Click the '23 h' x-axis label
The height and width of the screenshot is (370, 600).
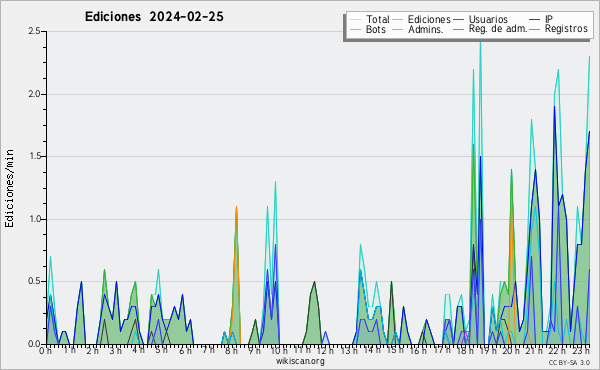tap(580, 350)
